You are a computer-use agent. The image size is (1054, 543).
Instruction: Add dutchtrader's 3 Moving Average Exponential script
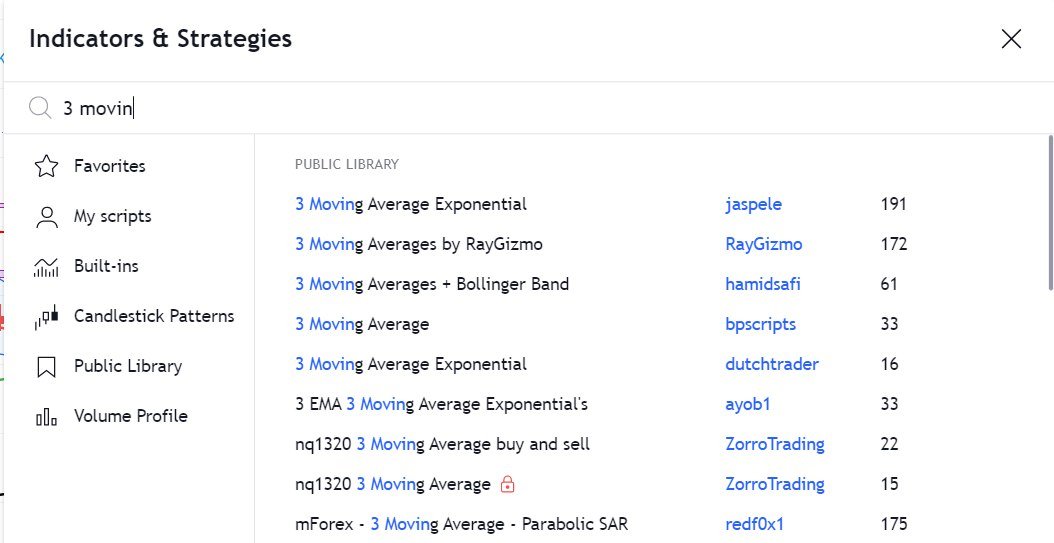[411, 364]
